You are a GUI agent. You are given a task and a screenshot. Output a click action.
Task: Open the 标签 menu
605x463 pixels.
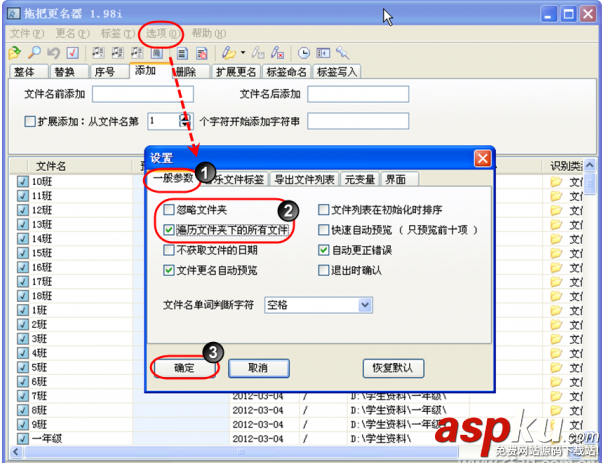118,34
